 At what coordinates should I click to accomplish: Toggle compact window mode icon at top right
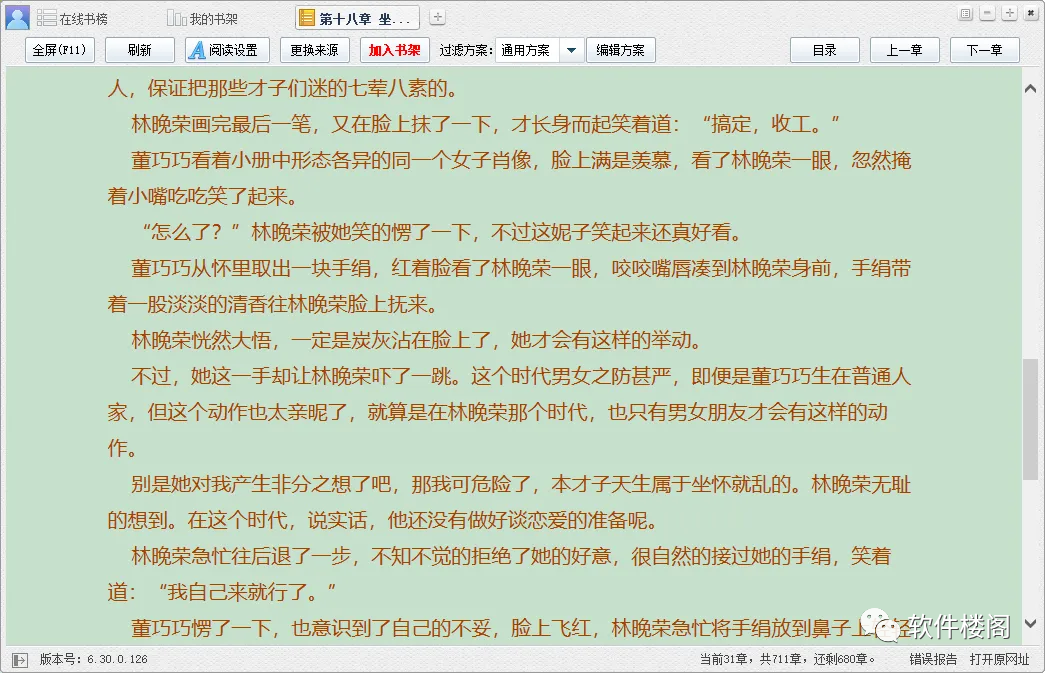click(x=1031, y=13)
